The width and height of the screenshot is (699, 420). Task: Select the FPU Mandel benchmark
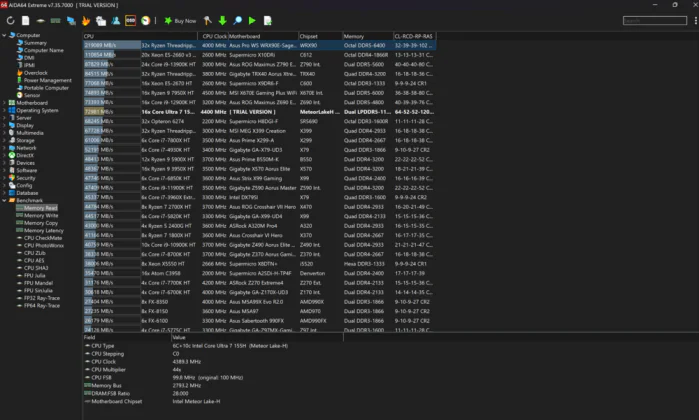(x=38, y=283)
